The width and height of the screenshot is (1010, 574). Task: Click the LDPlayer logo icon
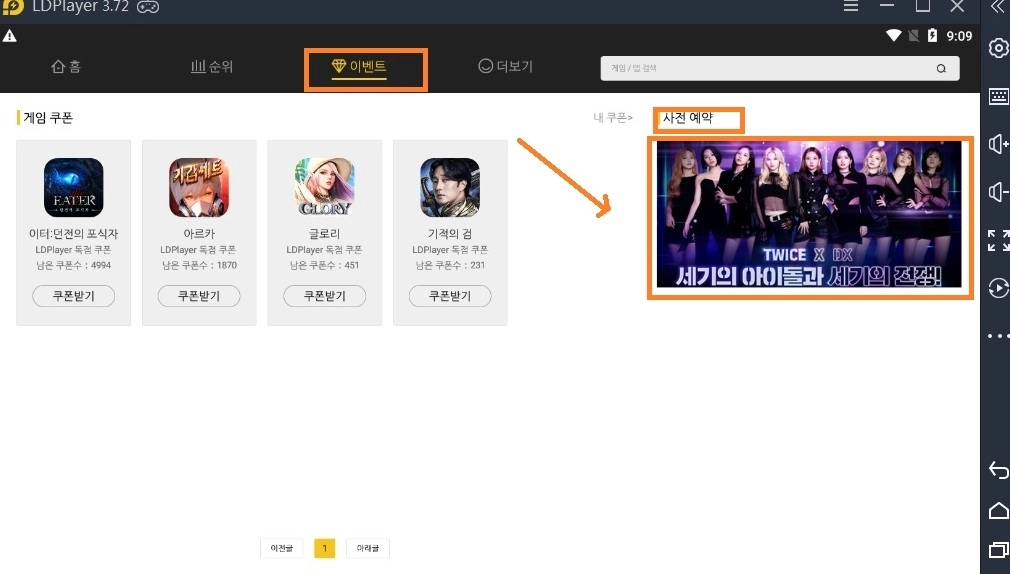click(12, 6)
